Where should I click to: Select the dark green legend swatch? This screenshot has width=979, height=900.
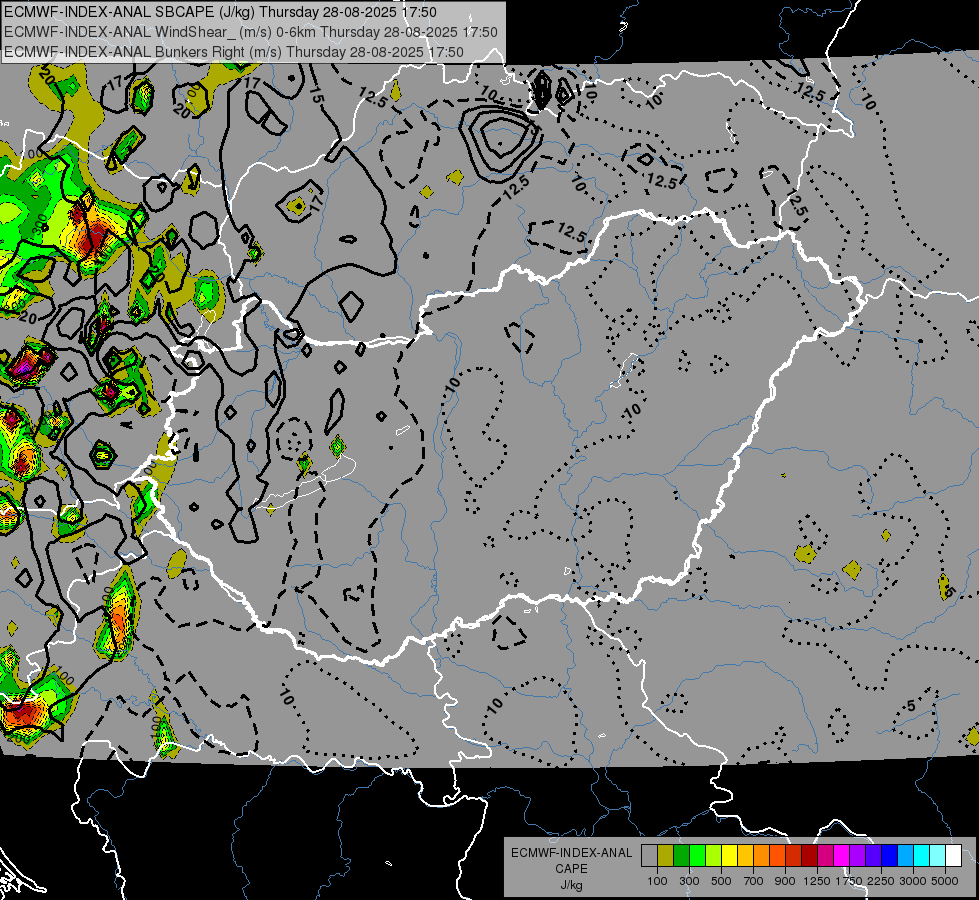[681, 856]
